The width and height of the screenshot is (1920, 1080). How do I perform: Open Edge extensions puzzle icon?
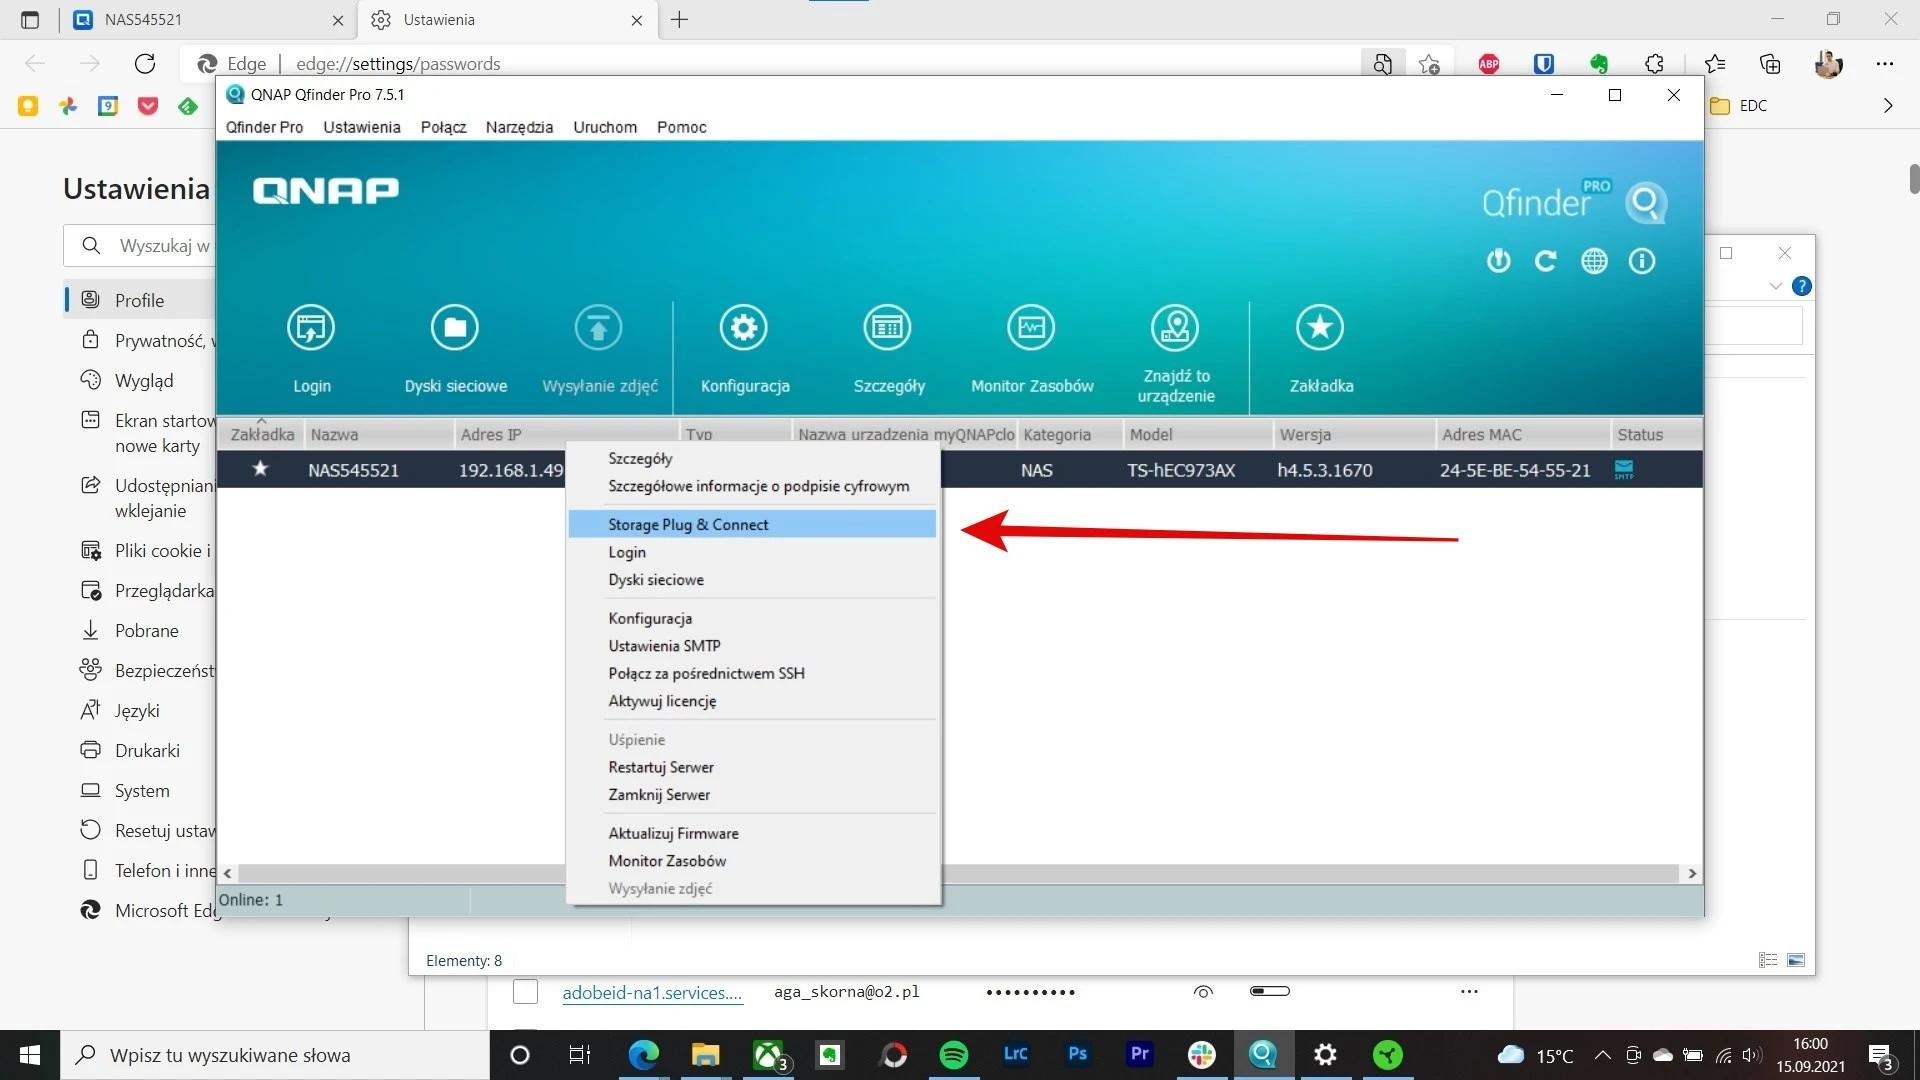(1655, 64)
